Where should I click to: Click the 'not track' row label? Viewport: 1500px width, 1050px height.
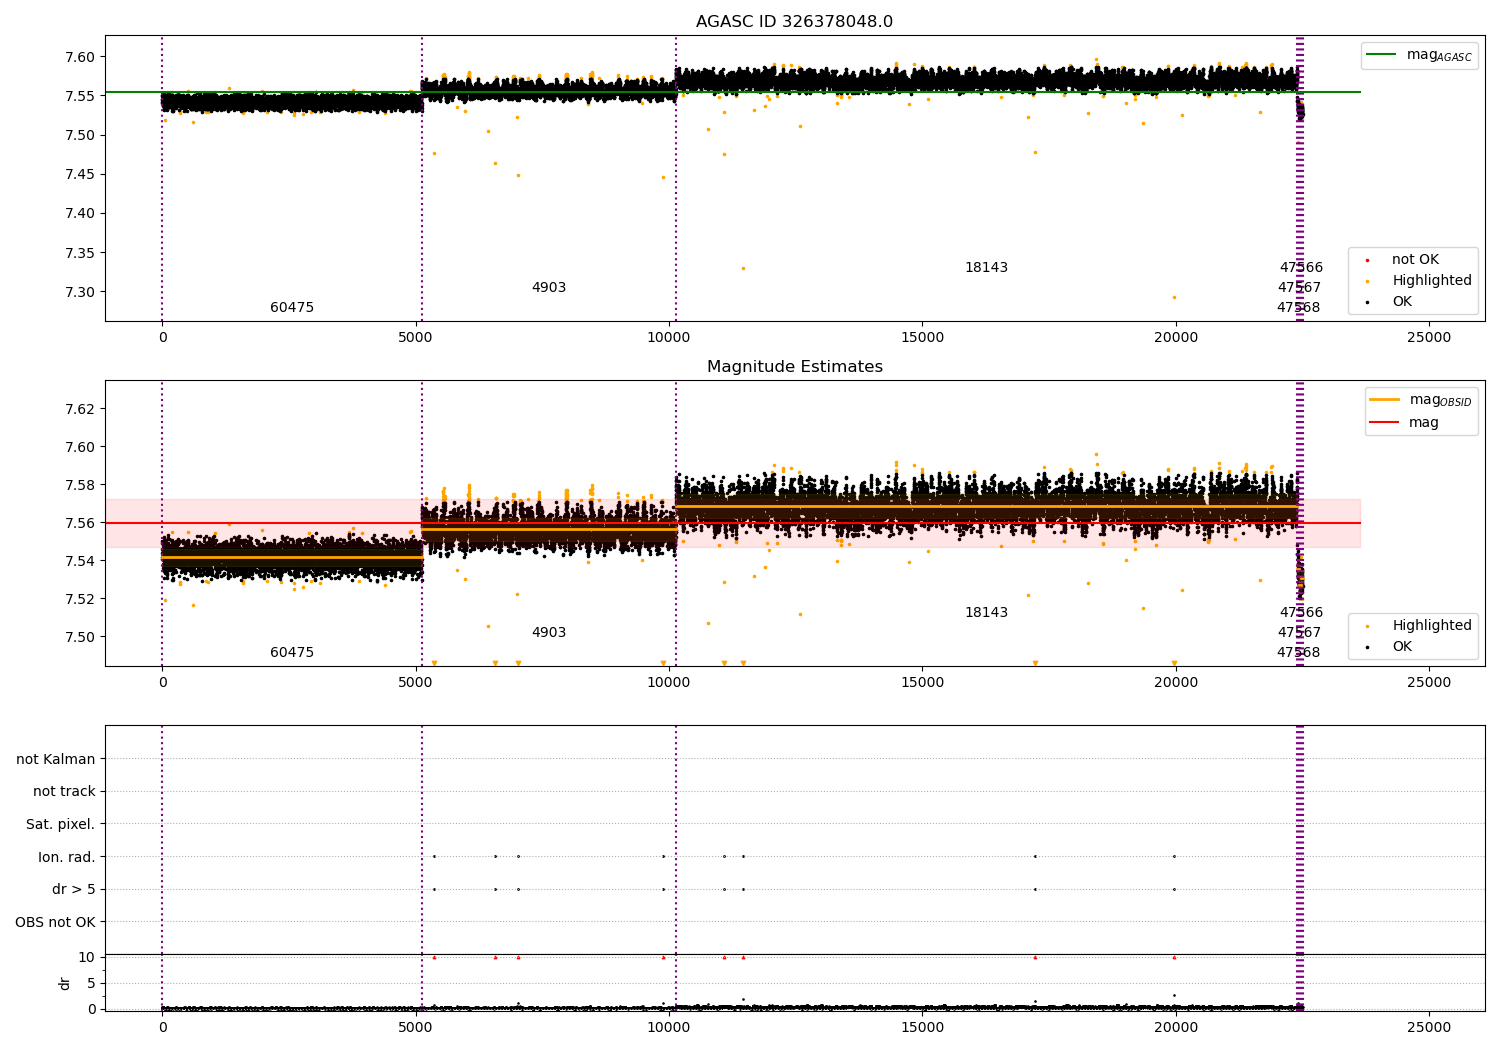pyautogui.click(x=64, y=792)
